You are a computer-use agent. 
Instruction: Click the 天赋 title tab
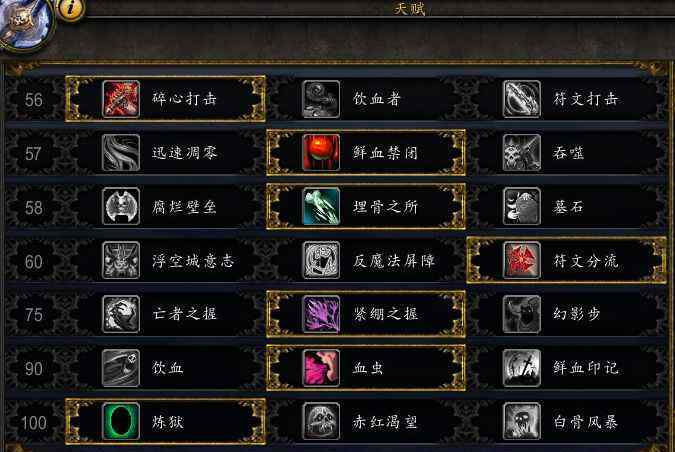pyautogui.click(x=409, y=8)
